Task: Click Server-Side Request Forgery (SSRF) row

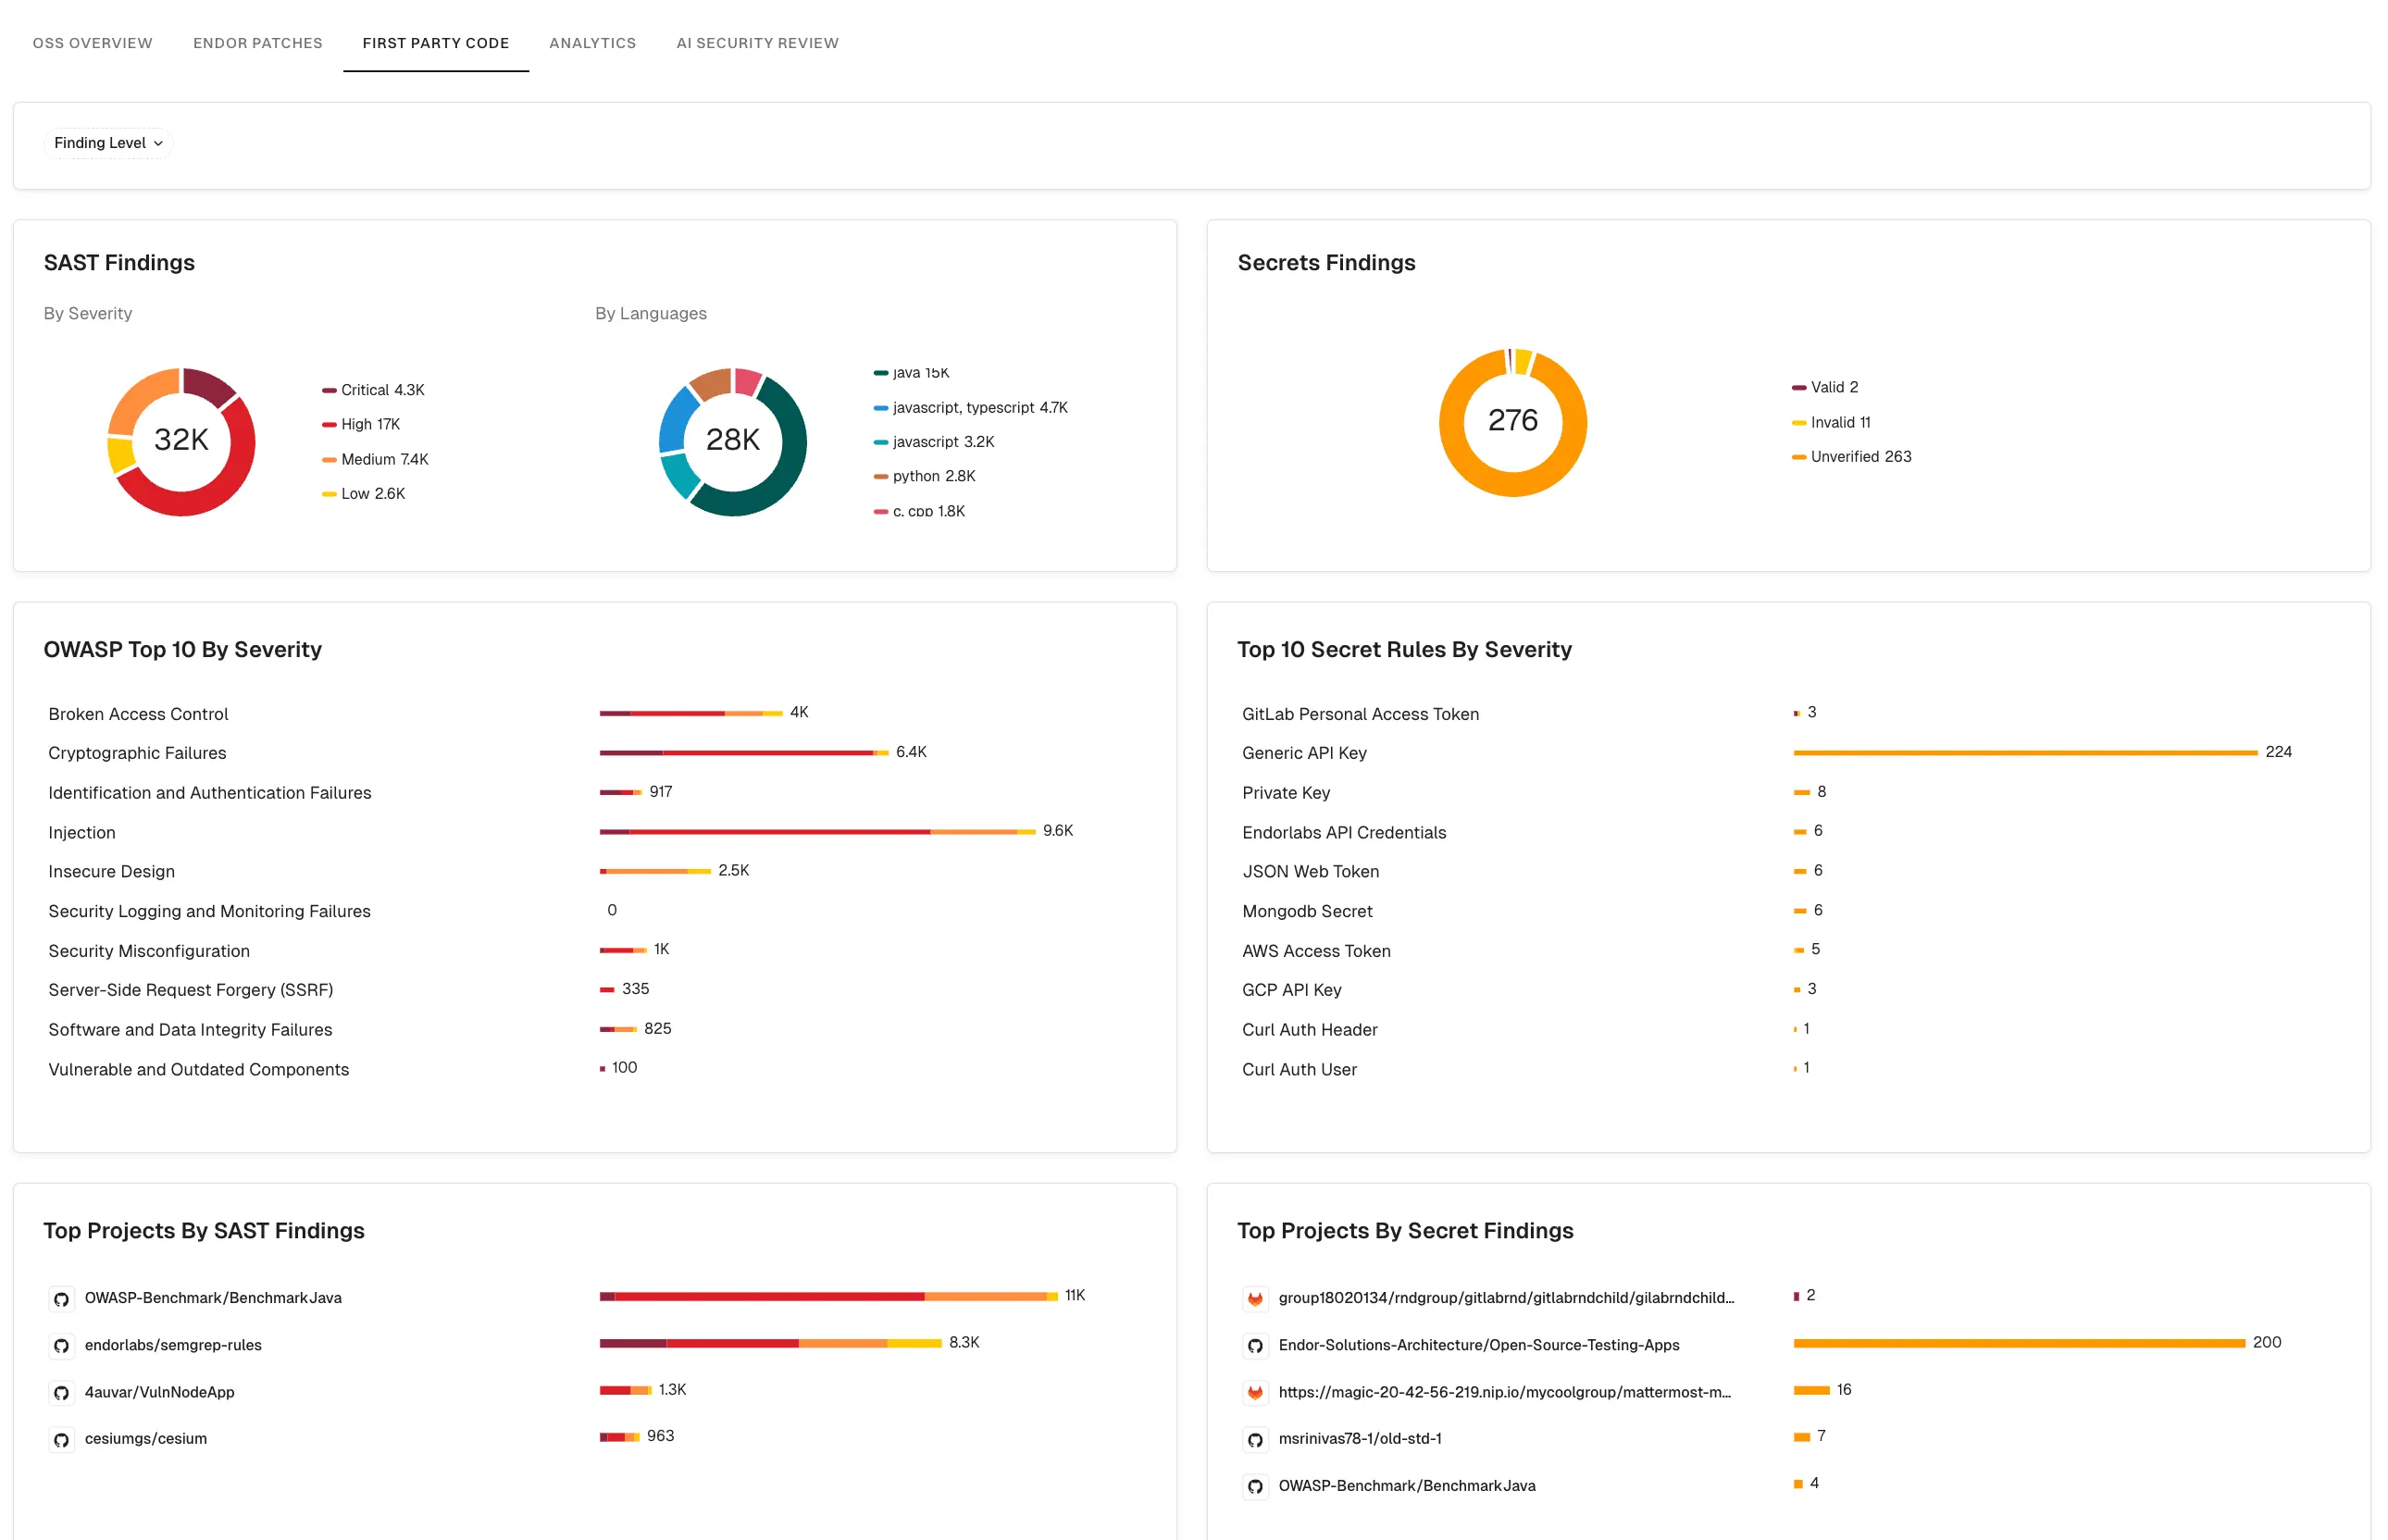Action: (191, 990)
